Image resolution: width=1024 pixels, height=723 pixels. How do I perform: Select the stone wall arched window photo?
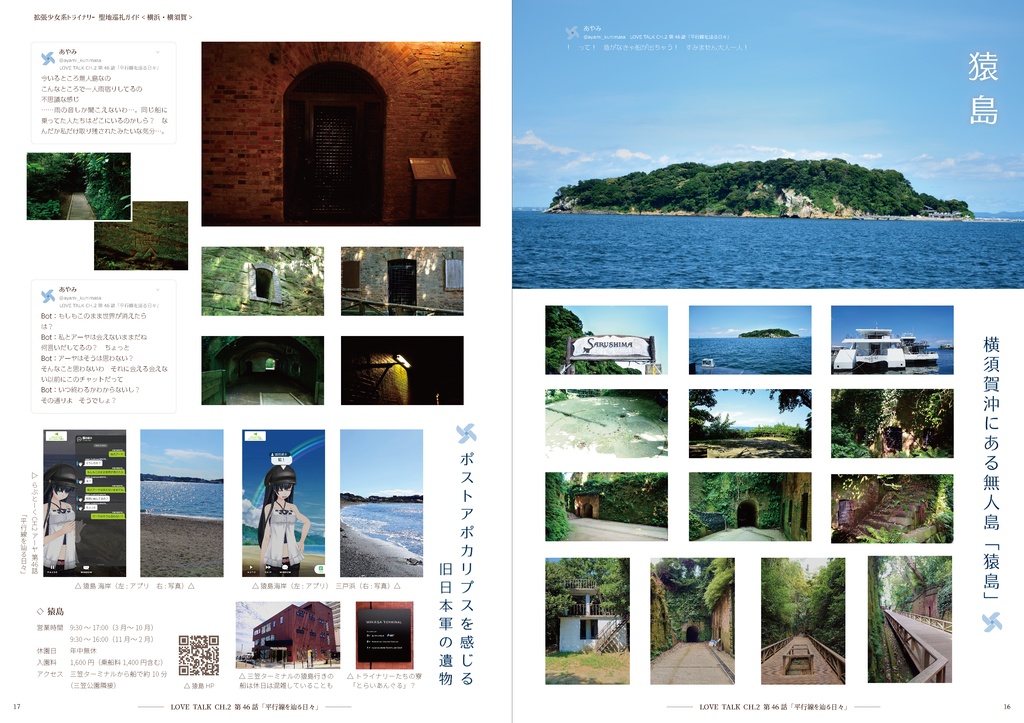point(263,281)
